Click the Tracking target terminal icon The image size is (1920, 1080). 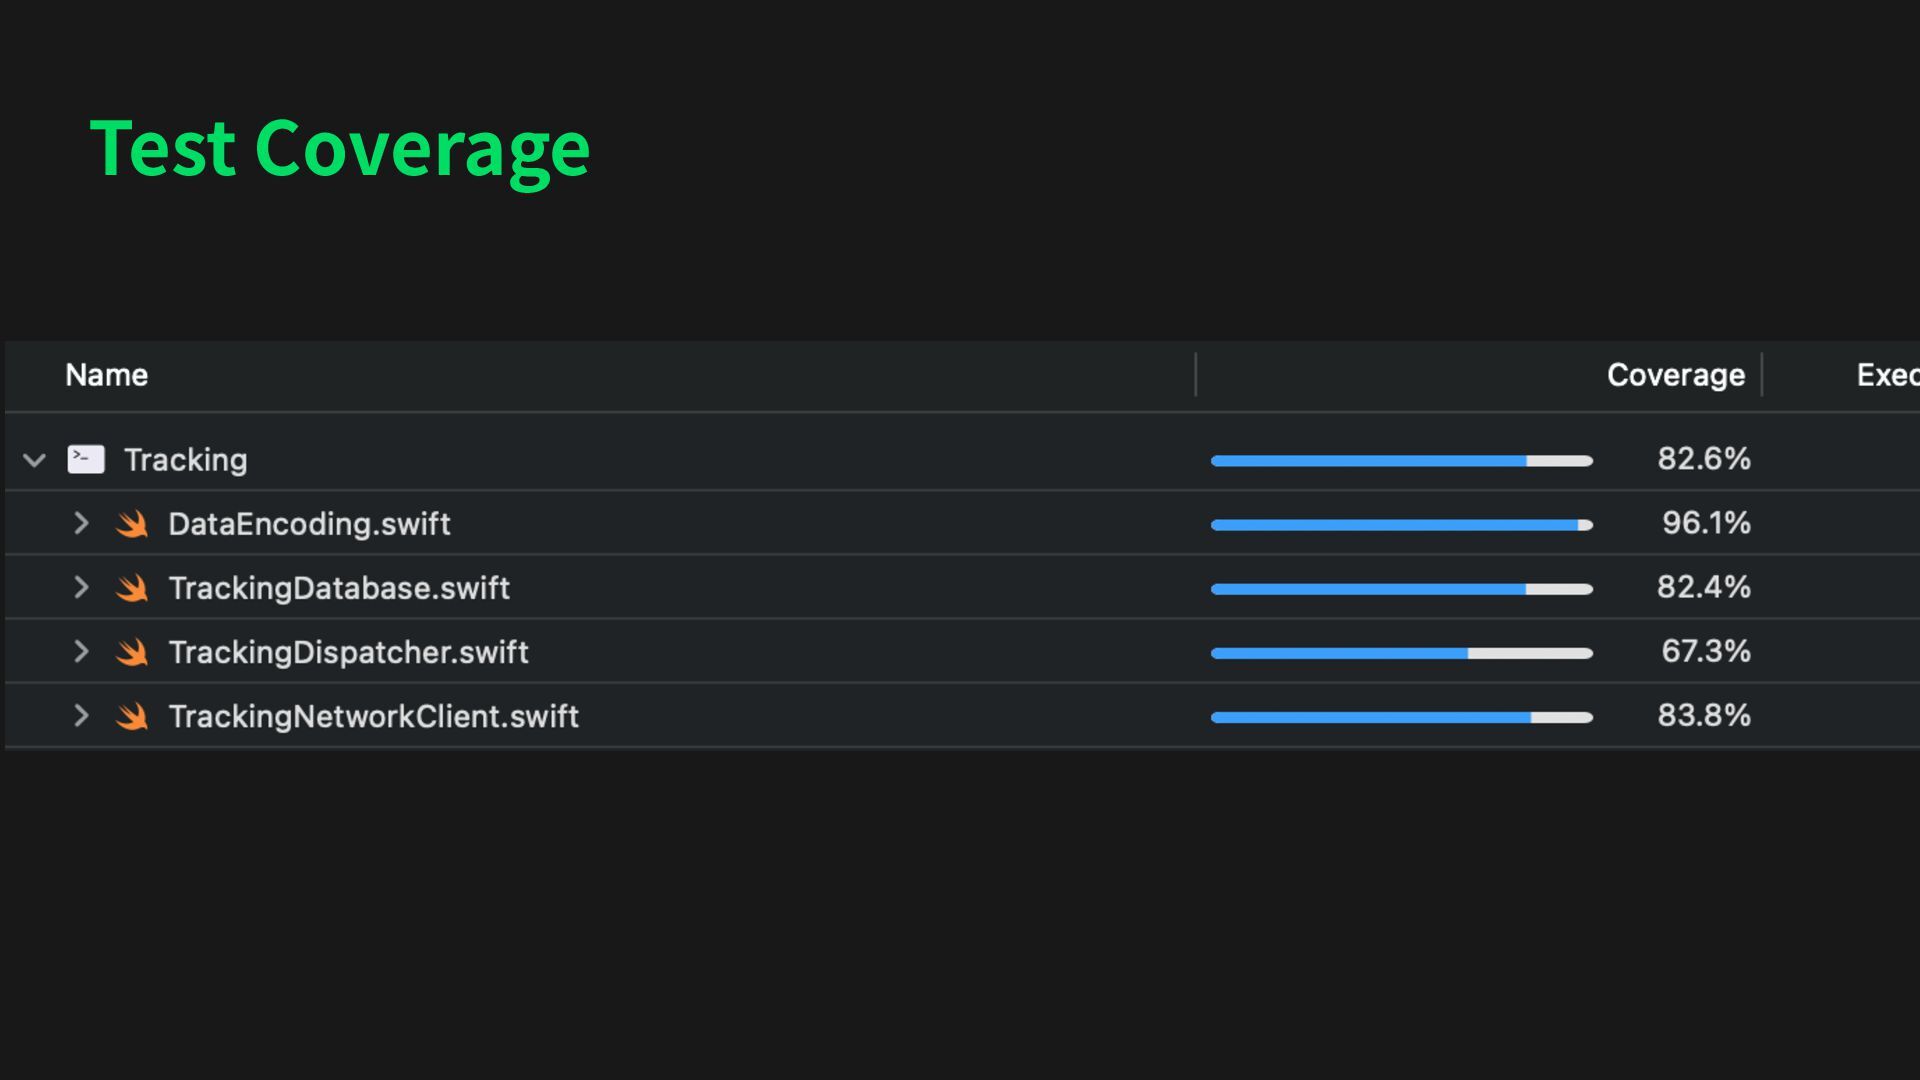coord(86,459)
